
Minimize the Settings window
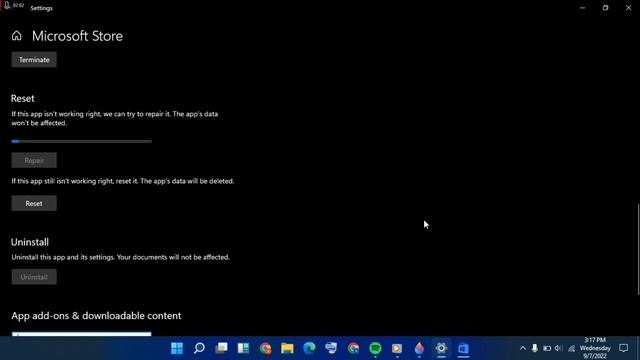pyautogui.click(x=582, y=8)
